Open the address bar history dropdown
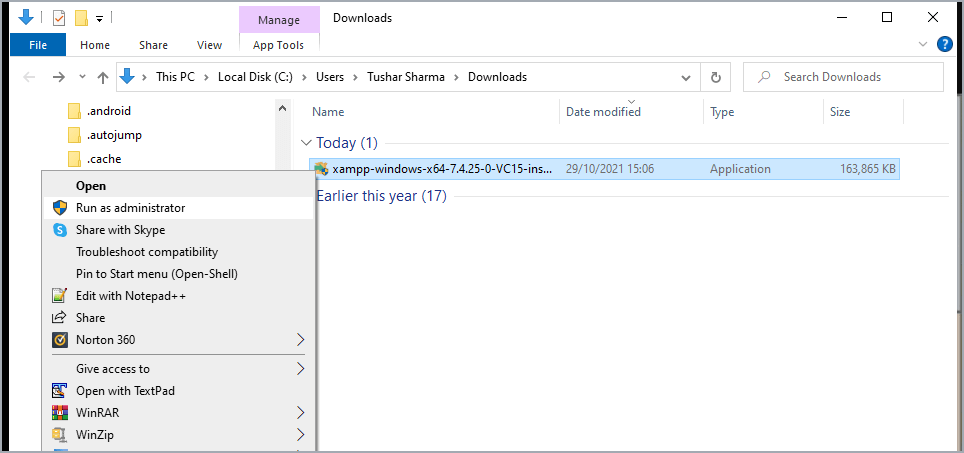Screen dimensions: 964x453 686,77
